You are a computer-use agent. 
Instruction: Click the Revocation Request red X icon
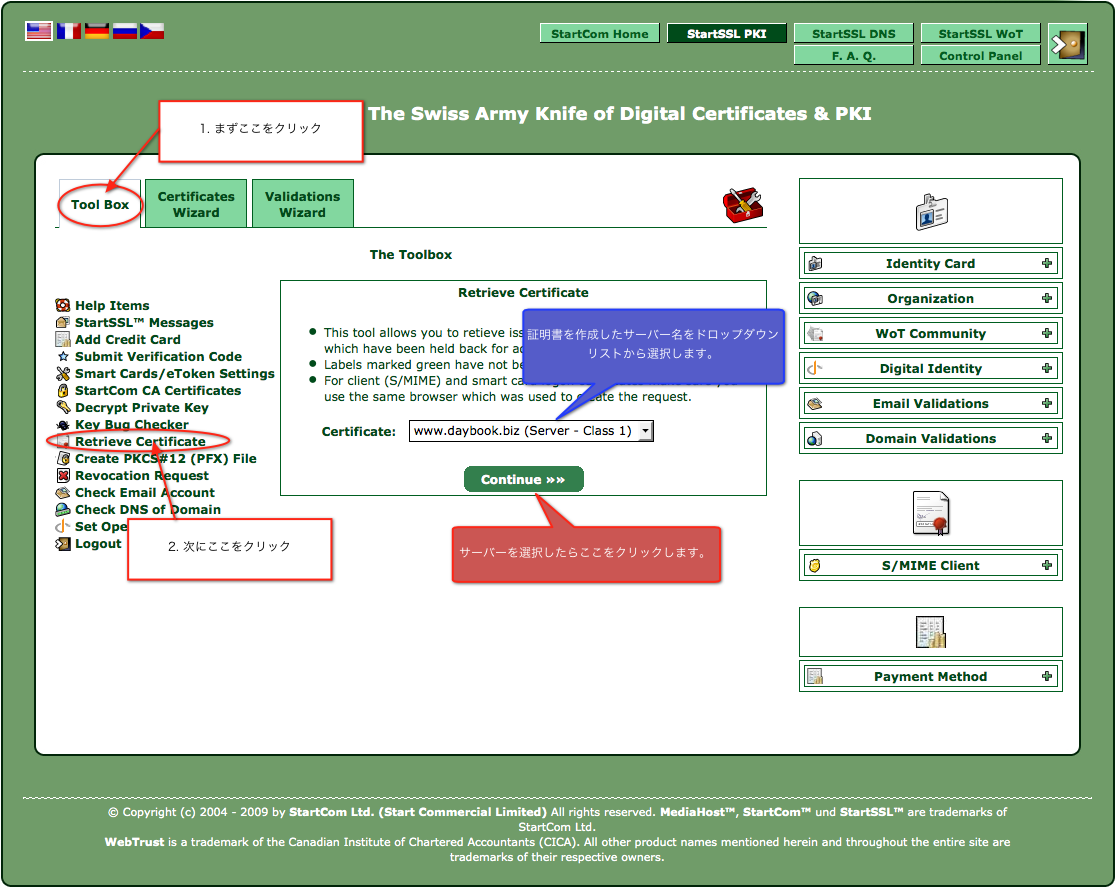63,475
